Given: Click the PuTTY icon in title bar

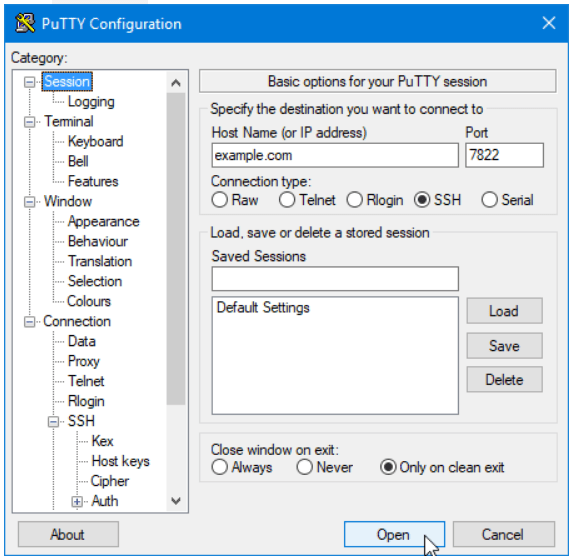Looking at the screenshot, I should point(25,23).
